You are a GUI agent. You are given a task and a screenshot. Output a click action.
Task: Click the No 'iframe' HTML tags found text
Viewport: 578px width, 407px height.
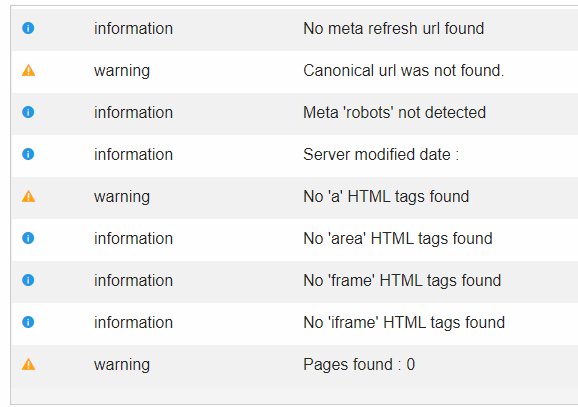pyautogui.click(x=404, y=323)
